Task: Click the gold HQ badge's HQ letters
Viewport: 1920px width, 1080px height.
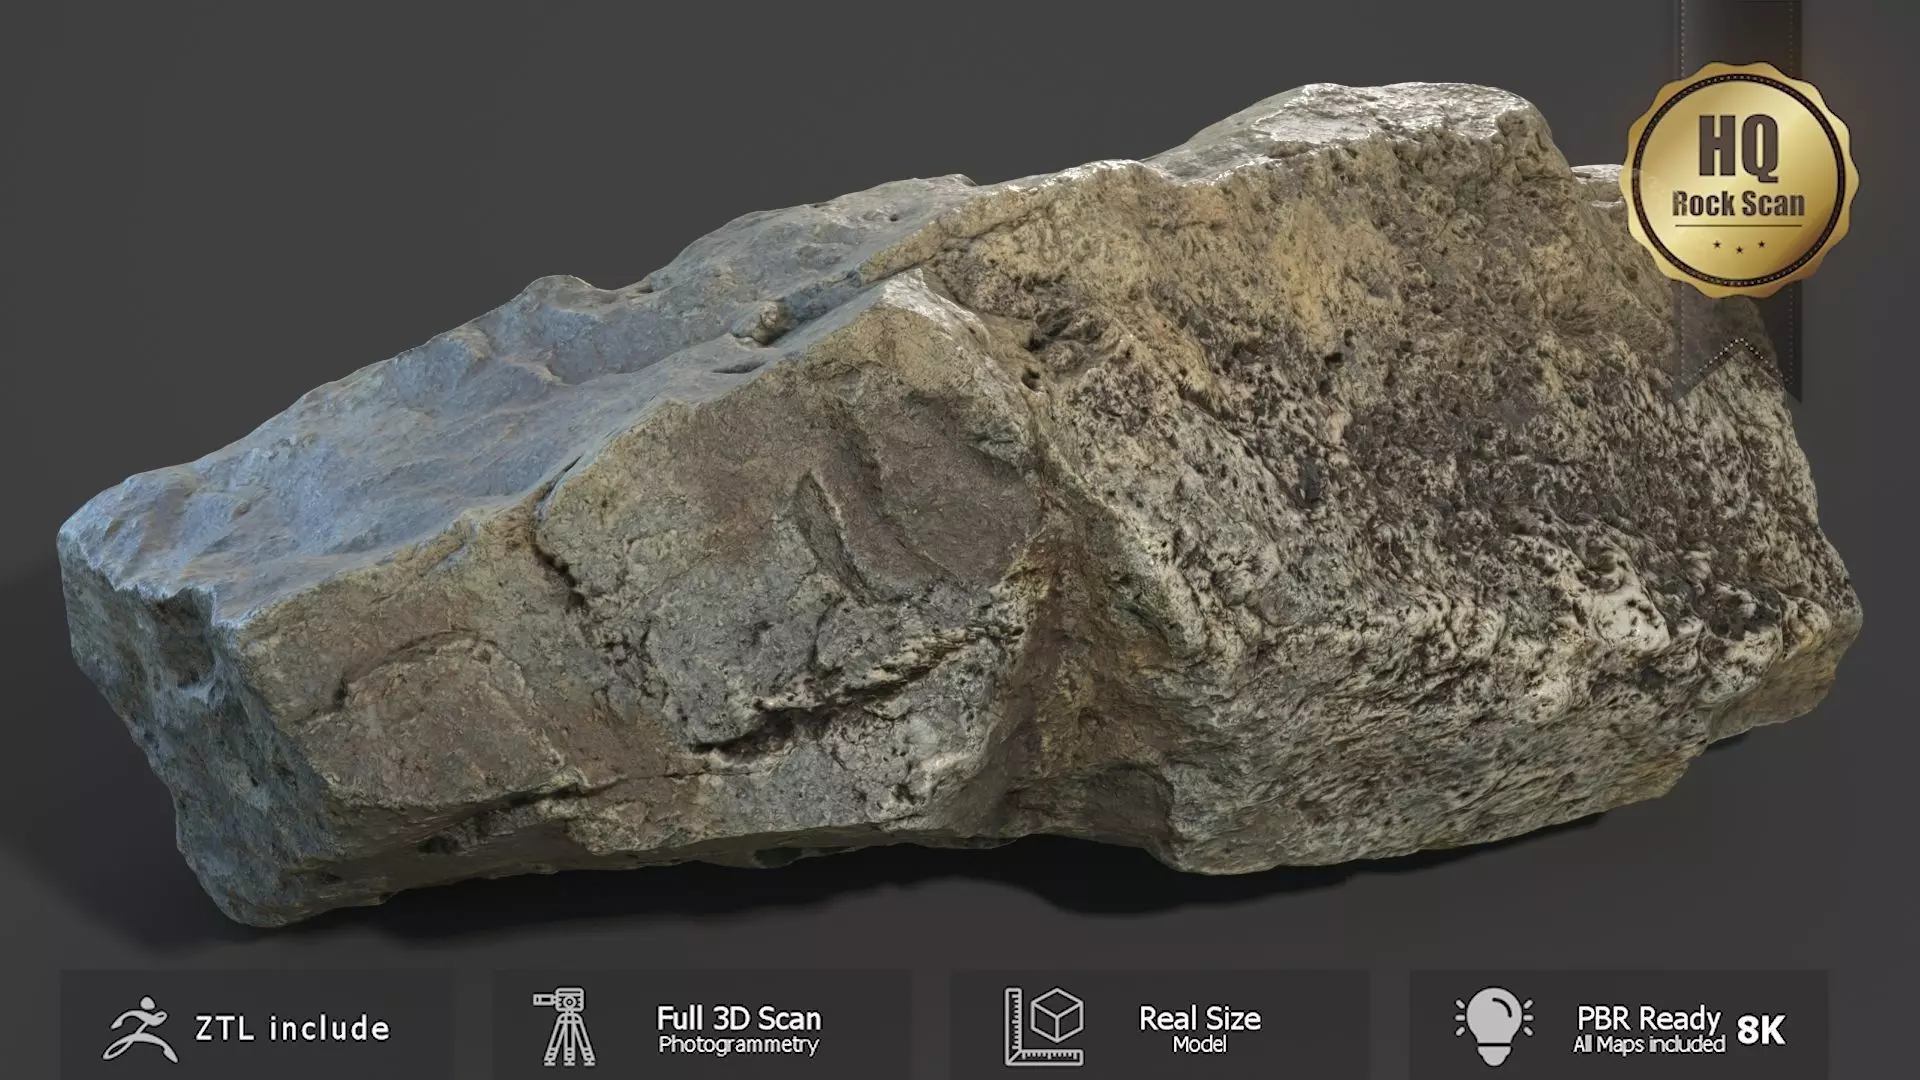Action: pyautogui.click(x=1739, y=146)
